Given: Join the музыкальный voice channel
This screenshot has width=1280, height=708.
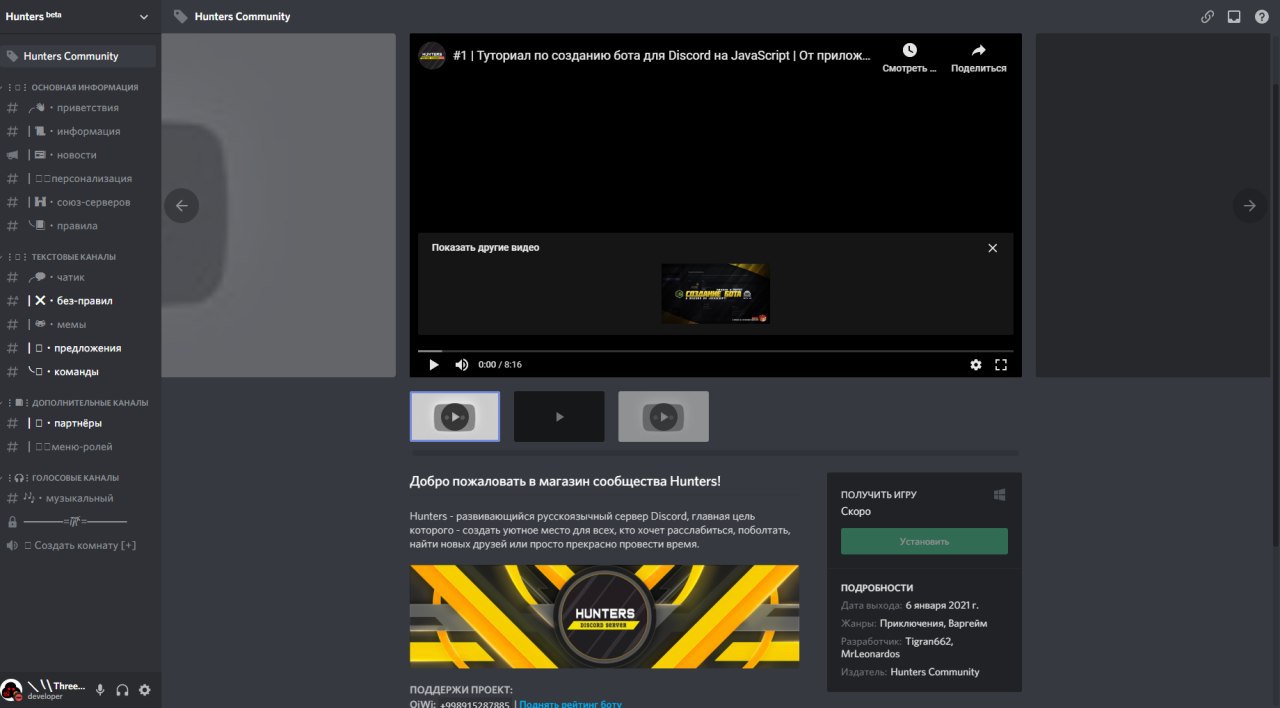Looking at the screenshot, I should point(79,498).
